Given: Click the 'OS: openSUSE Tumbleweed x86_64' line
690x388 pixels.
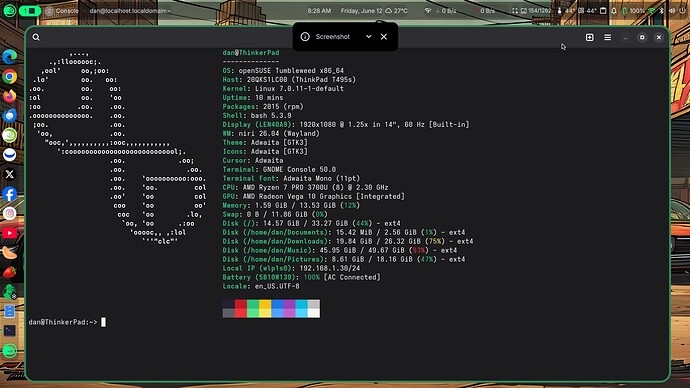Looking at the screenshot, I should [x=283, y=70].
